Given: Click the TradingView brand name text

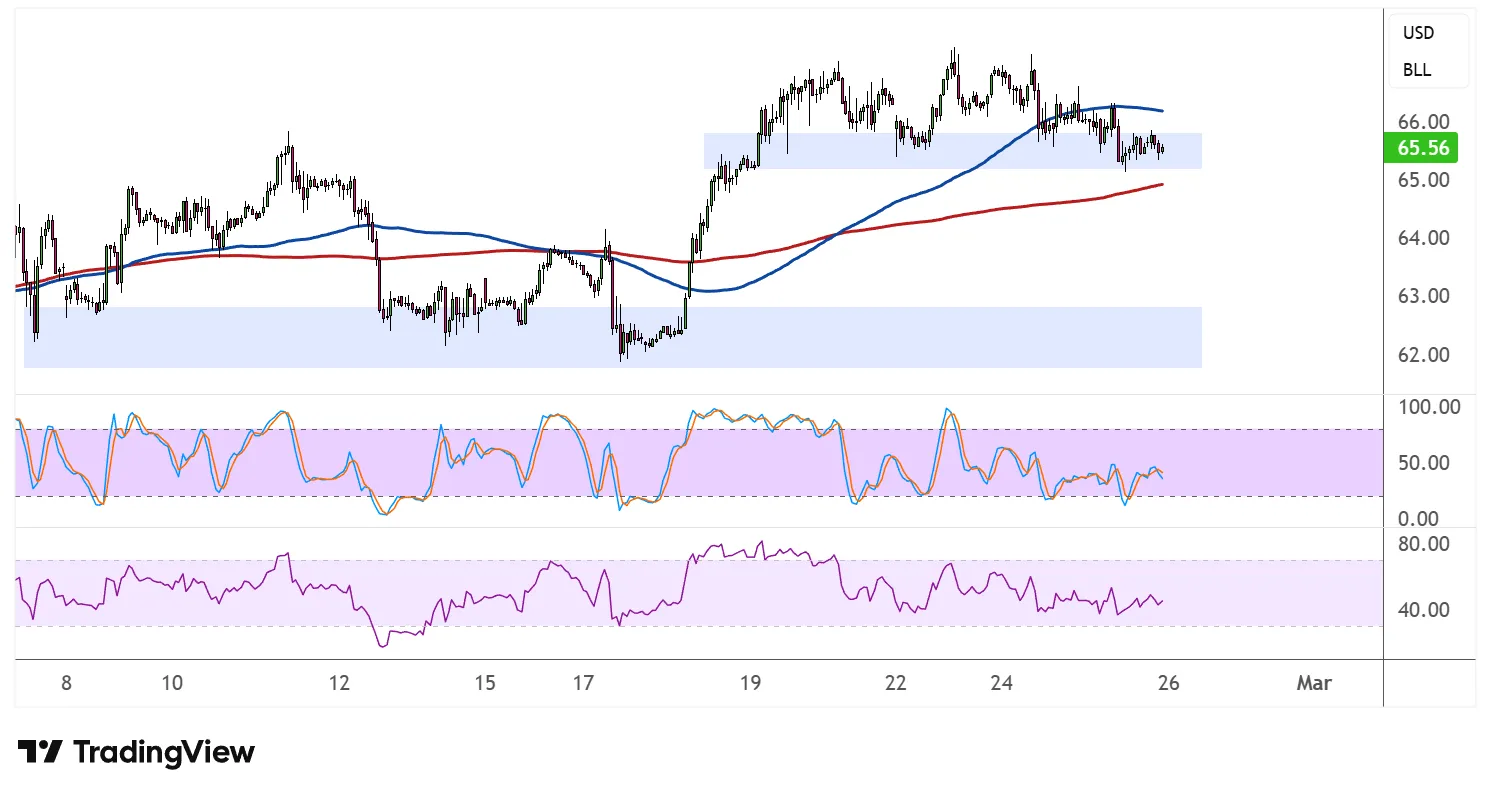Looking at the screenshot, I should (164, 752).
